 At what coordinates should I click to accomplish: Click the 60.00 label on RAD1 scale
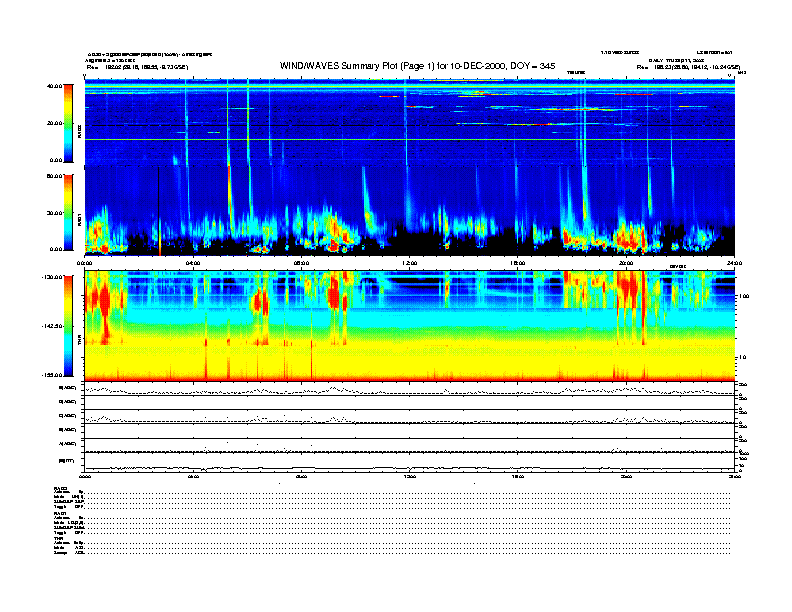(x=54, y=176)
